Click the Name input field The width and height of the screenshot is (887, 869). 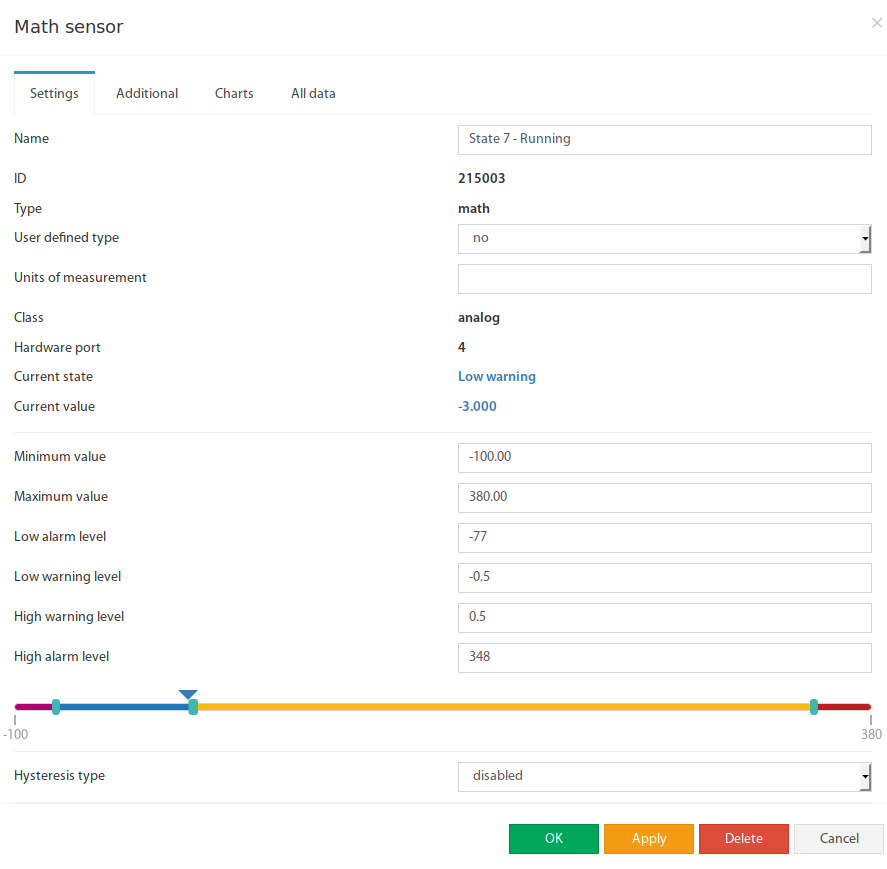(x=665, y=140)
